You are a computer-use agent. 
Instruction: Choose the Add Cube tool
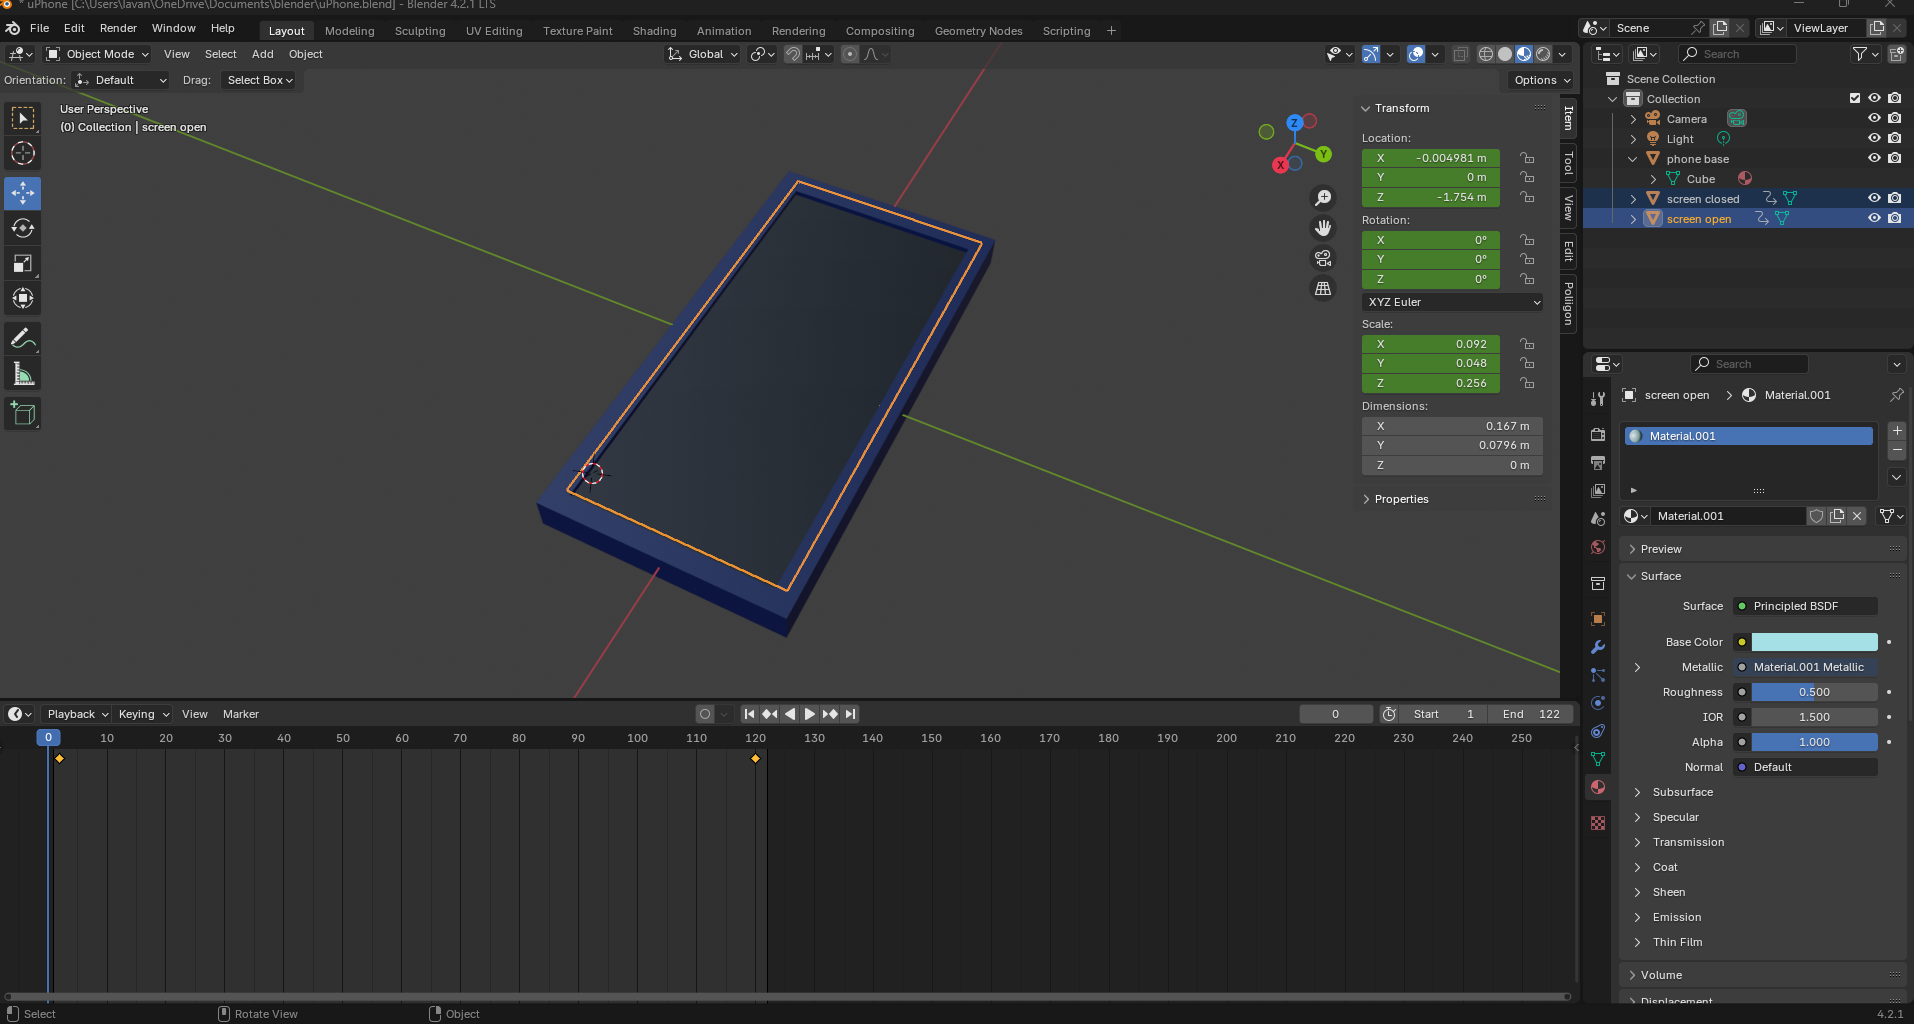(x=23, y=413)
